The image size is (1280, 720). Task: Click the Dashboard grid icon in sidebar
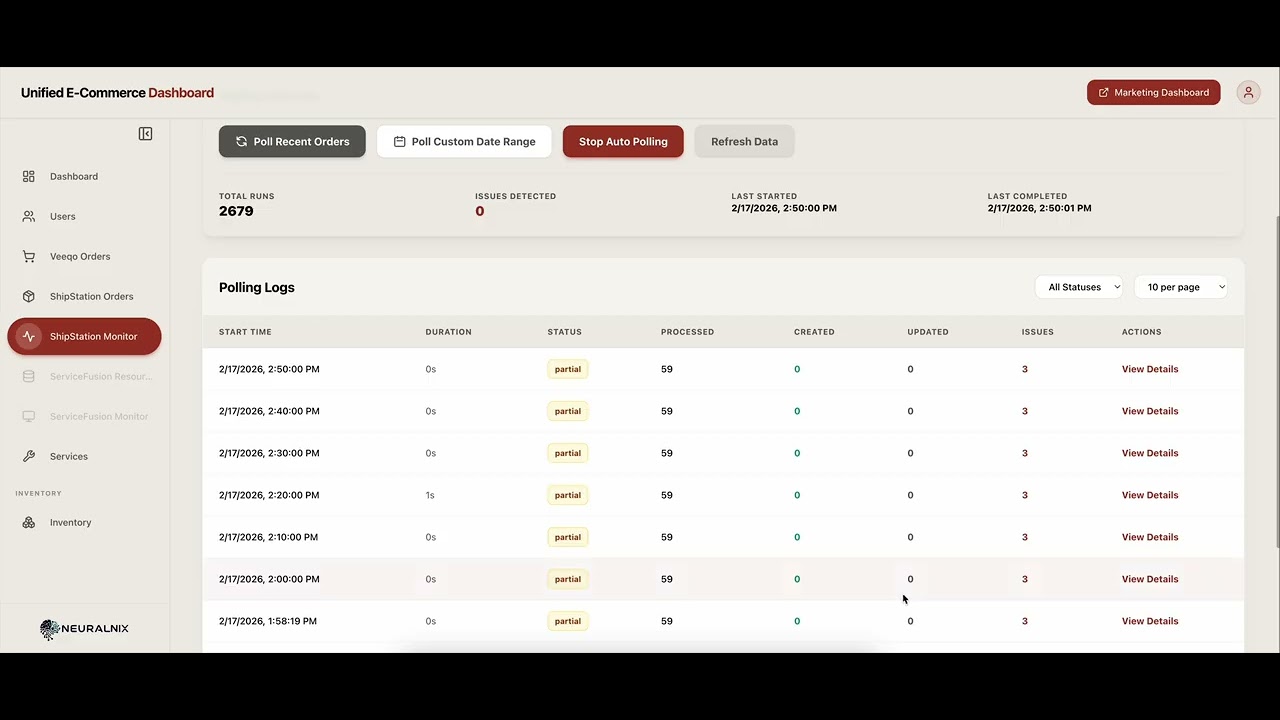click(29, 176)
